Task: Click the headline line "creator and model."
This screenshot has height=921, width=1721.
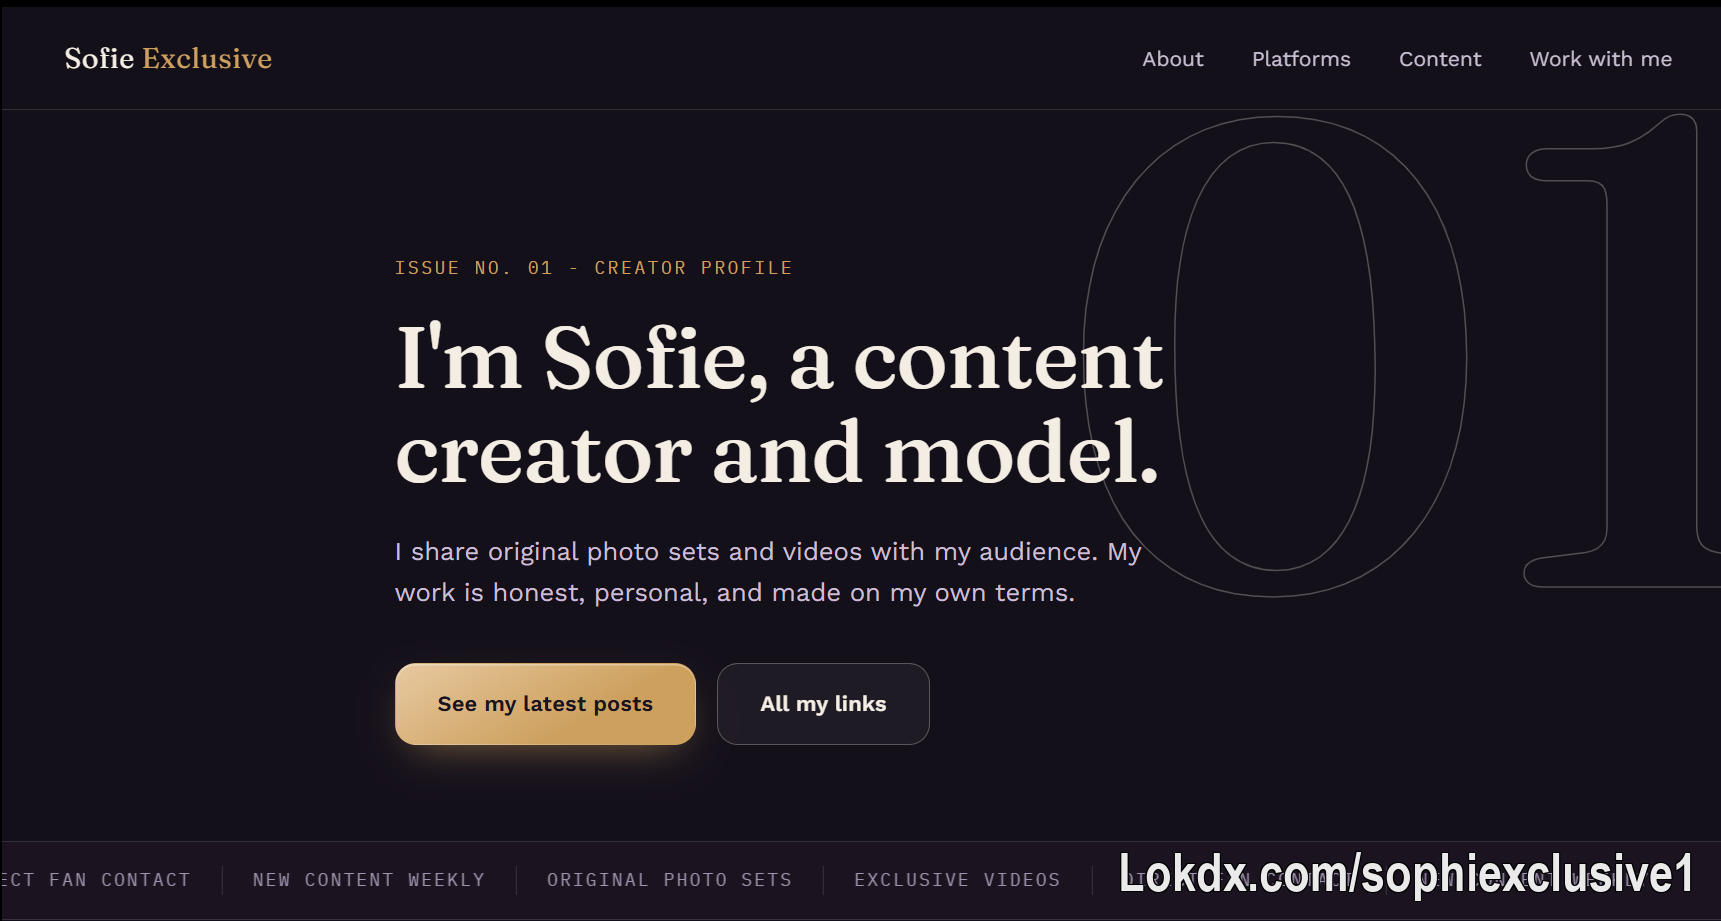Action: click(778, 453)
